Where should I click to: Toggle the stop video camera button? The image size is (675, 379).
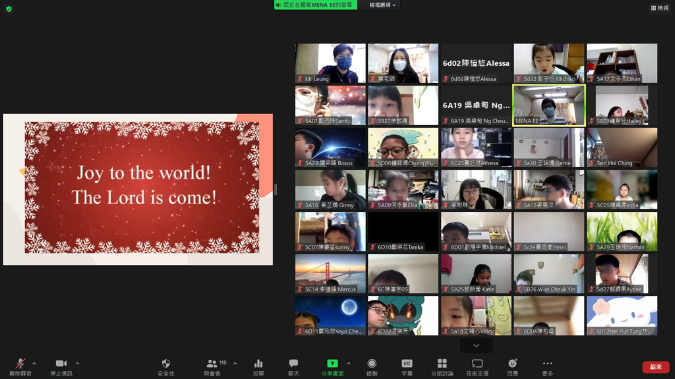(x=62, y=367)
